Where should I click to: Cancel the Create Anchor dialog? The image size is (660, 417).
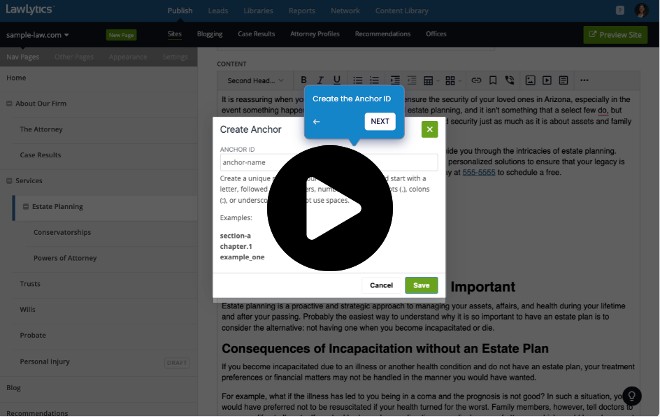click(381, 285)
